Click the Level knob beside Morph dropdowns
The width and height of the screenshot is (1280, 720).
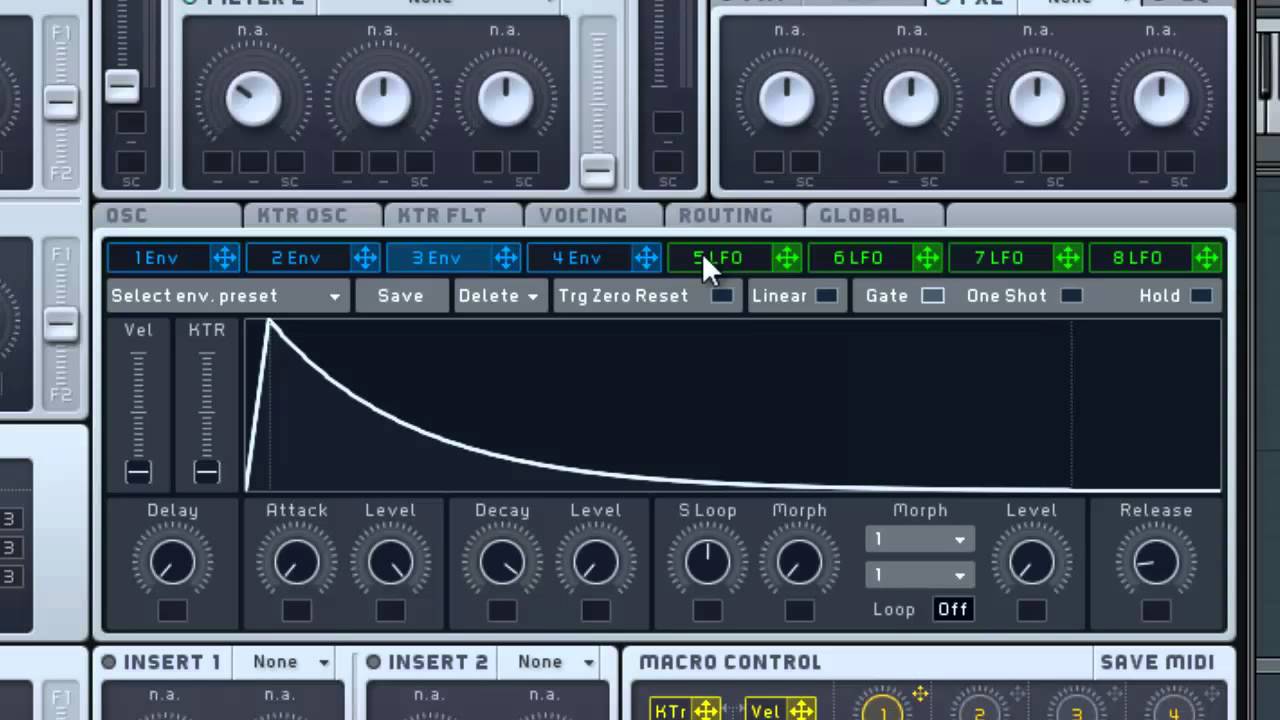(x=1031, y=563)
